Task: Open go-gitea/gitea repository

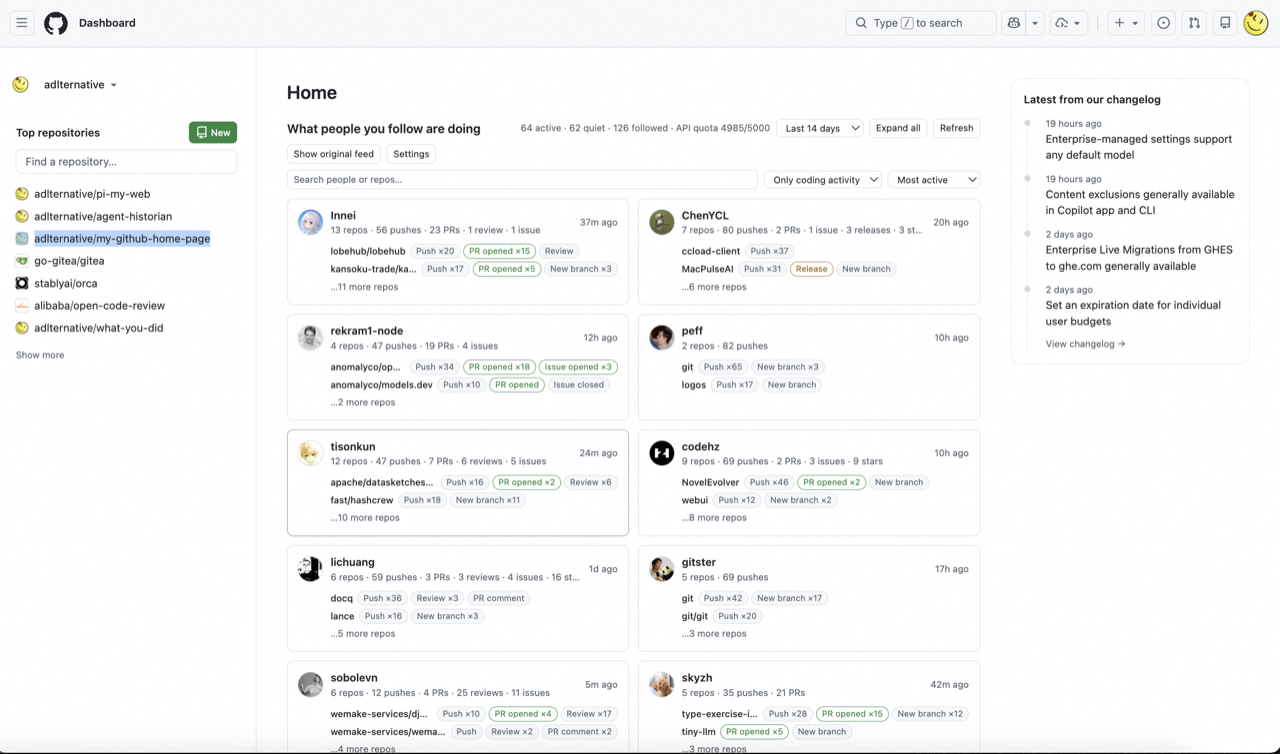Action: pos(69,261)
